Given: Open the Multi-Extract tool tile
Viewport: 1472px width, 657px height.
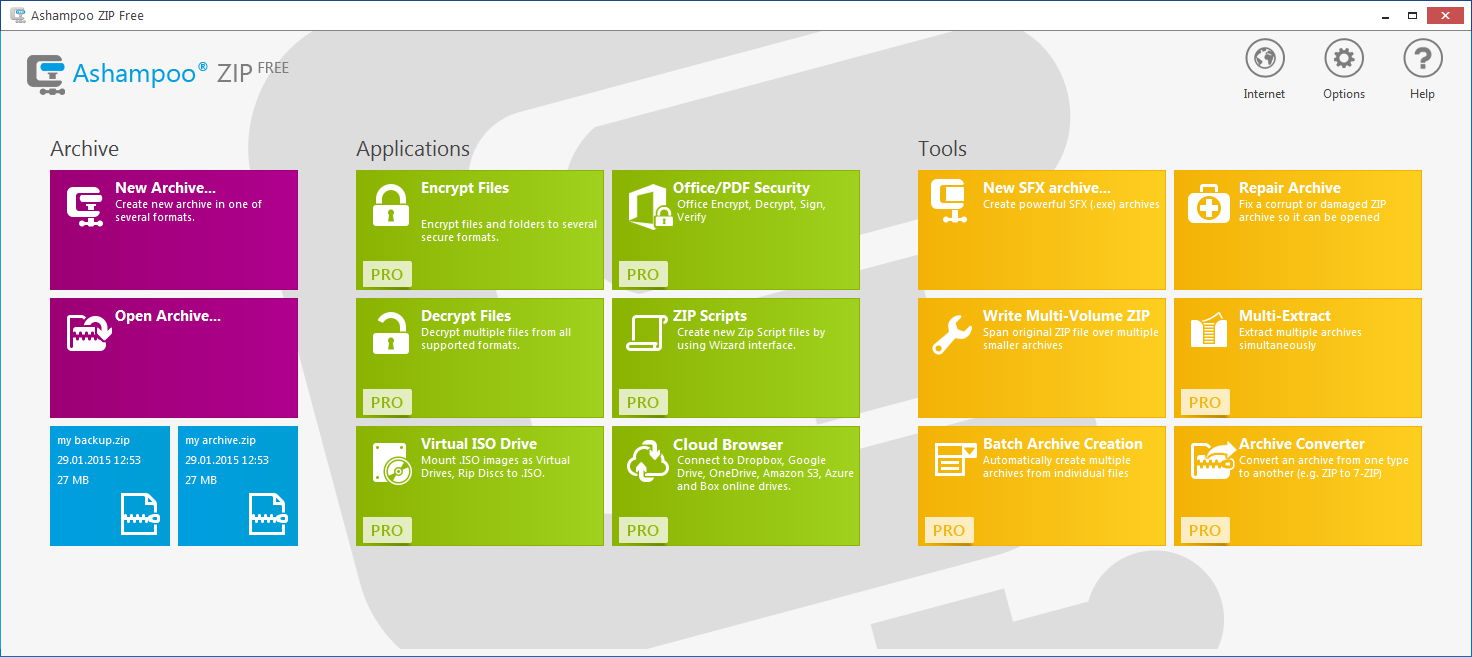Looking at the screenshot, I should 1297,357.
